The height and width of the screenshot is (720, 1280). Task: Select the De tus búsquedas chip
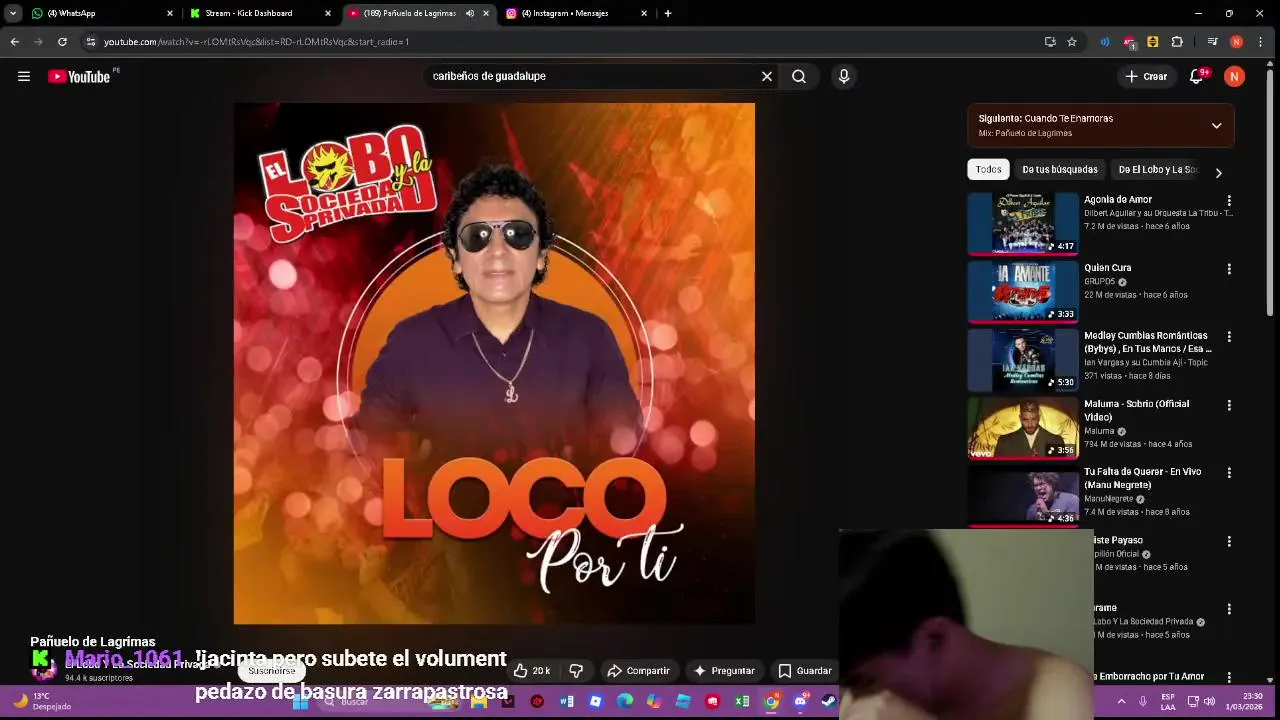1059,170
